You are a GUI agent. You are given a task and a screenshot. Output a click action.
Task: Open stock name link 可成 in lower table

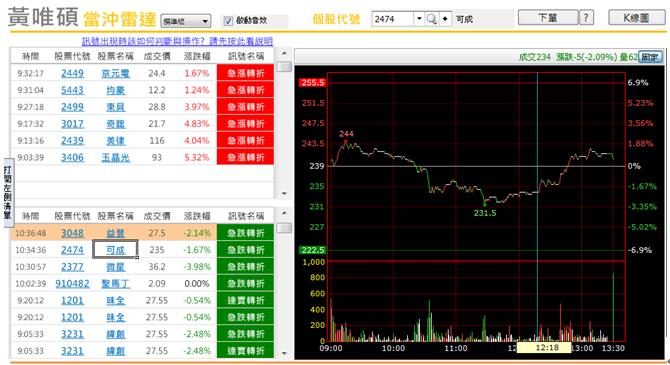[x=115, y=250]
